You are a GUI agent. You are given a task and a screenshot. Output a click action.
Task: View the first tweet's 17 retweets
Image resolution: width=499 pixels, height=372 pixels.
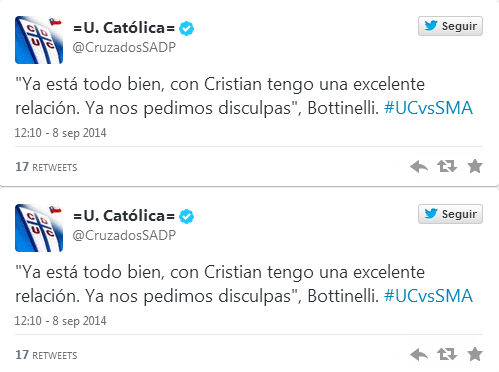click(46, 167)
